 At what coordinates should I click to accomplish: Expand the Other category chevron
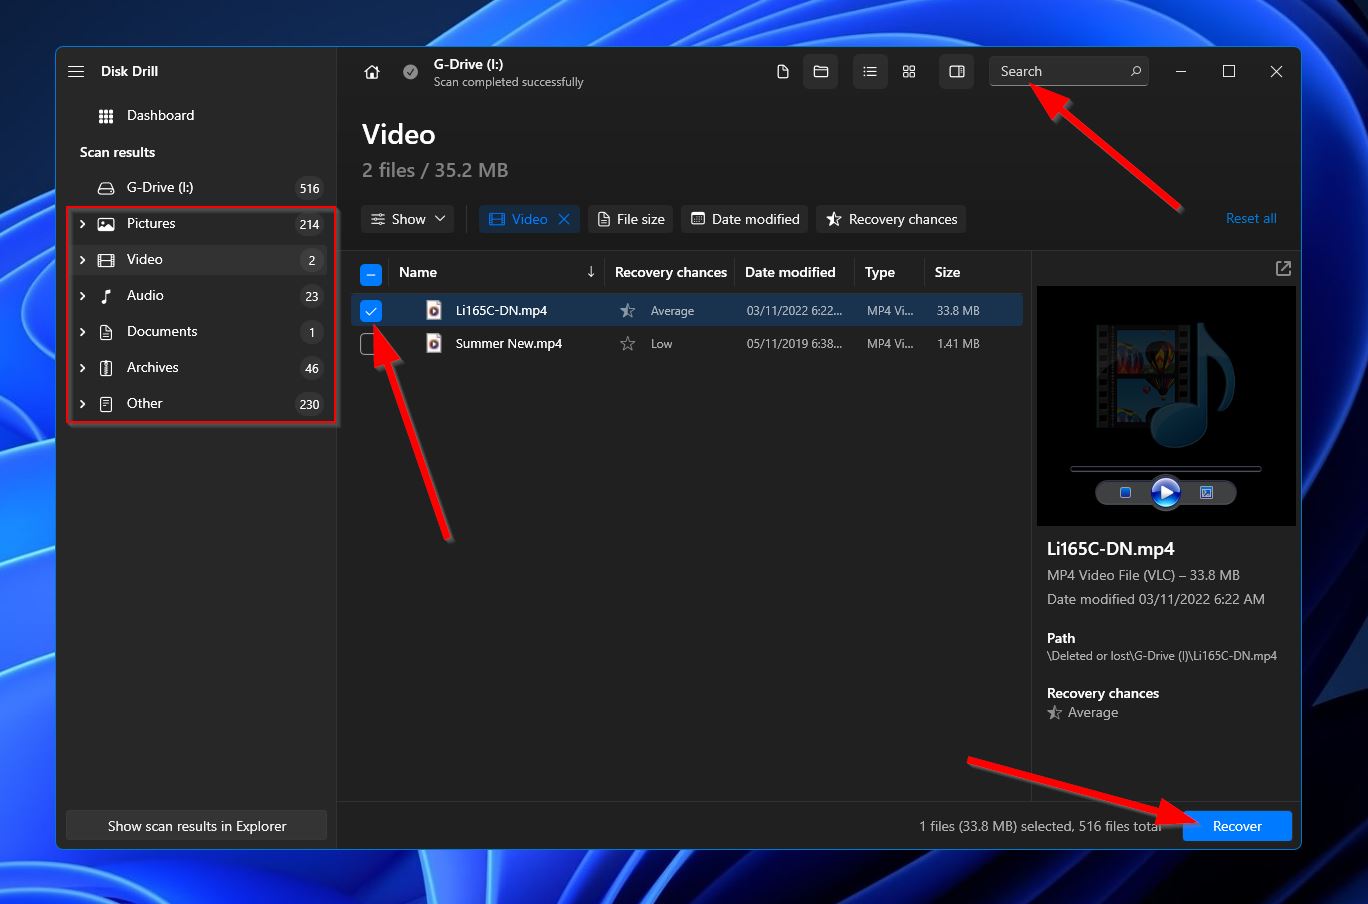[82, 404]
